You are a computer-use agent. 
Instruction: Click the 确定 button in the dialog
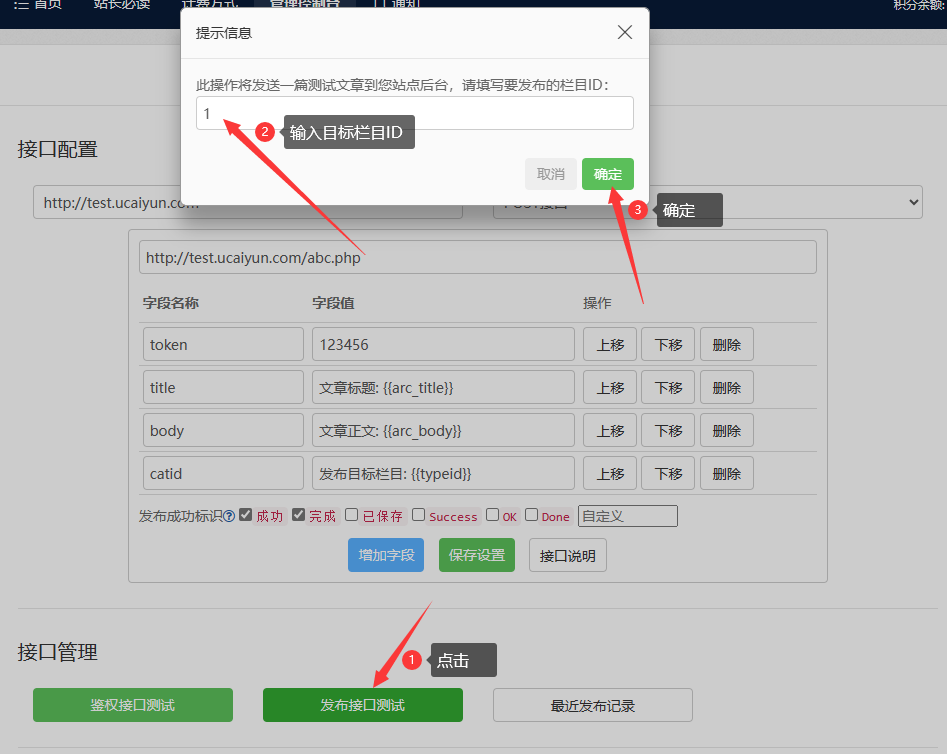(607, 174)
